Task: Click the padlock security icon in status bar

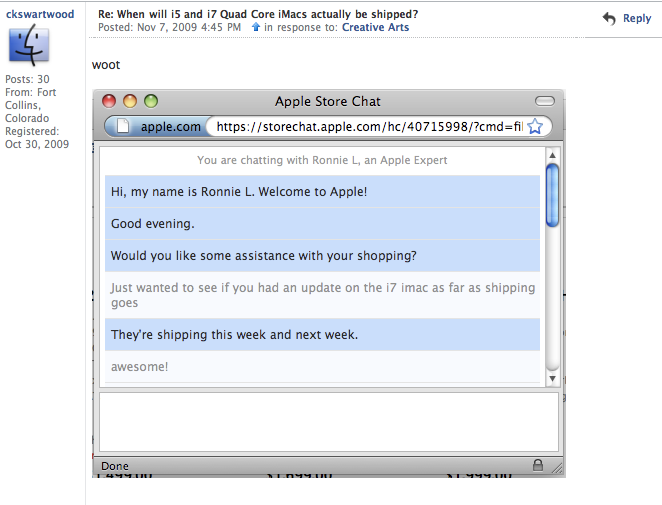Action: [538, 465]
